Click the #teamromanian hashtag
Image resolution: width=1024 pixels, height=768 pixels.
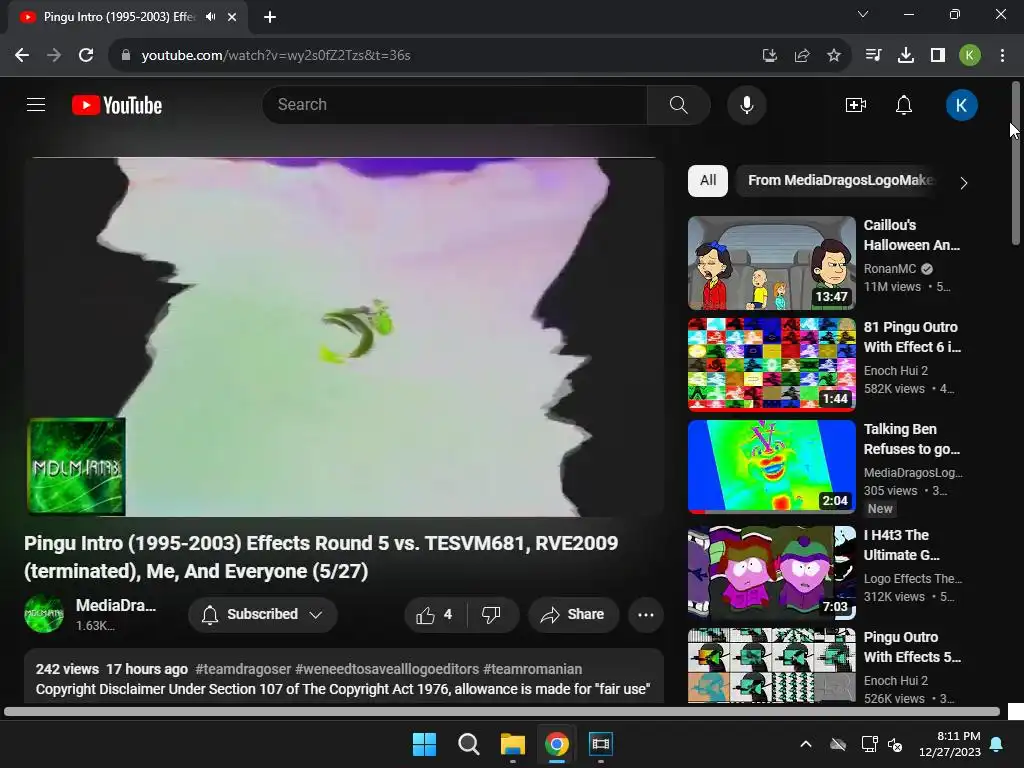click(532, 669)
